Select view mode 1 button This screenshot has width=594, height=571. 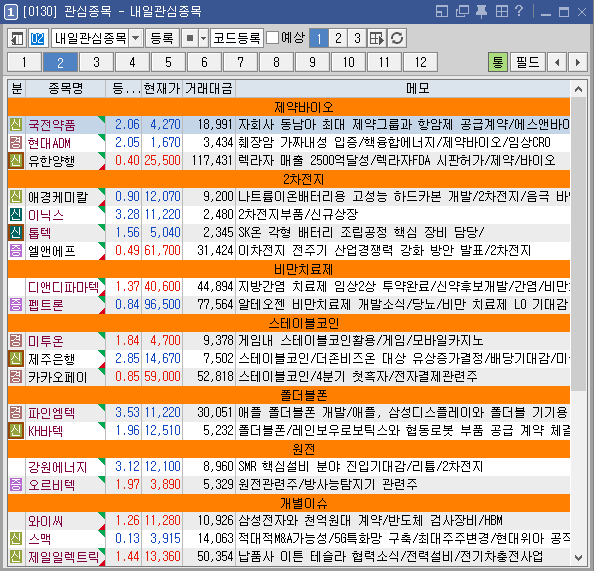(319, 38)
